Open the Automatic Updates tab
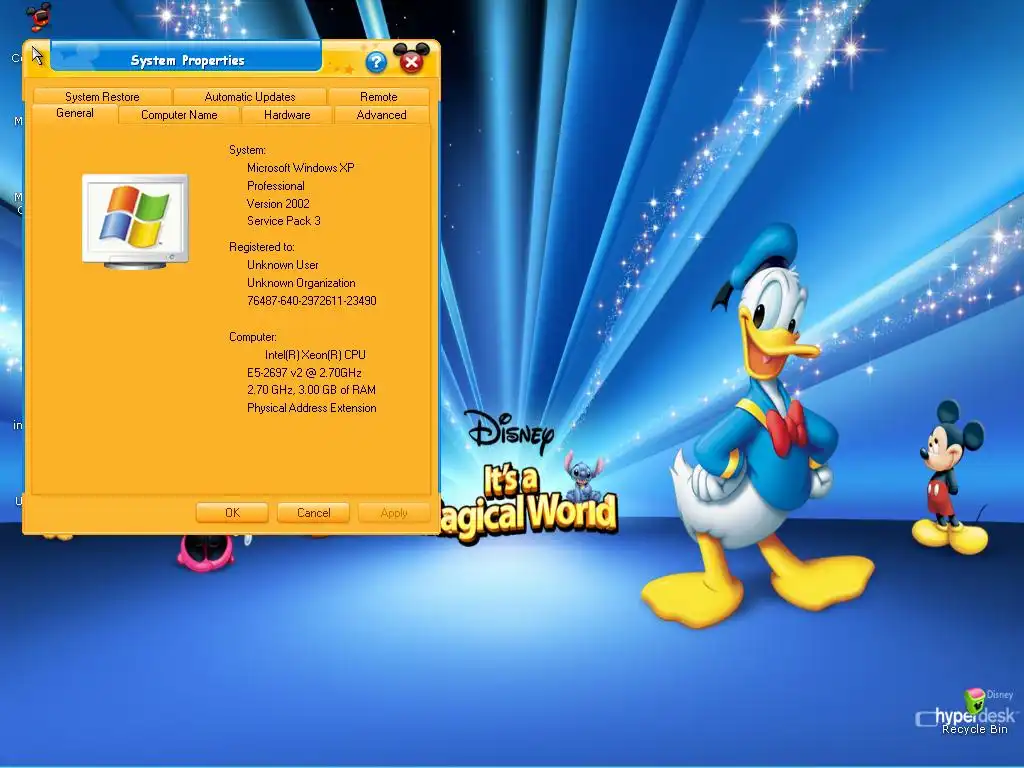This screenshot has height=768, width=1024. click(249, 97)
